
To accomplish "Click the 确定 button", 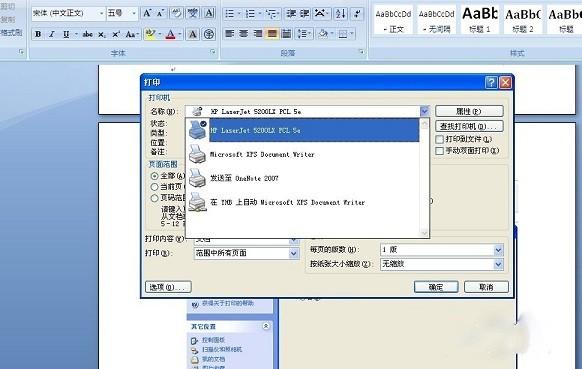I will coord(436,287).
